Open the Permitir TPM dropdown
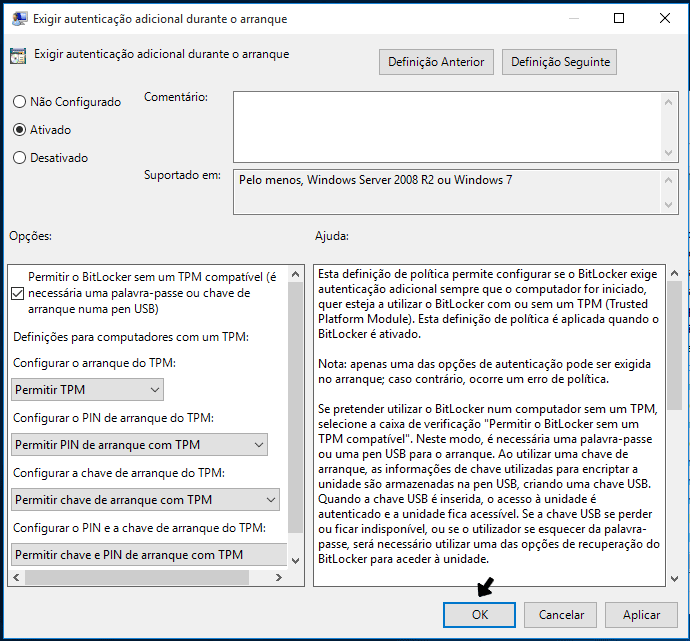Screen dimensions: 690x641 click(87, 390)
